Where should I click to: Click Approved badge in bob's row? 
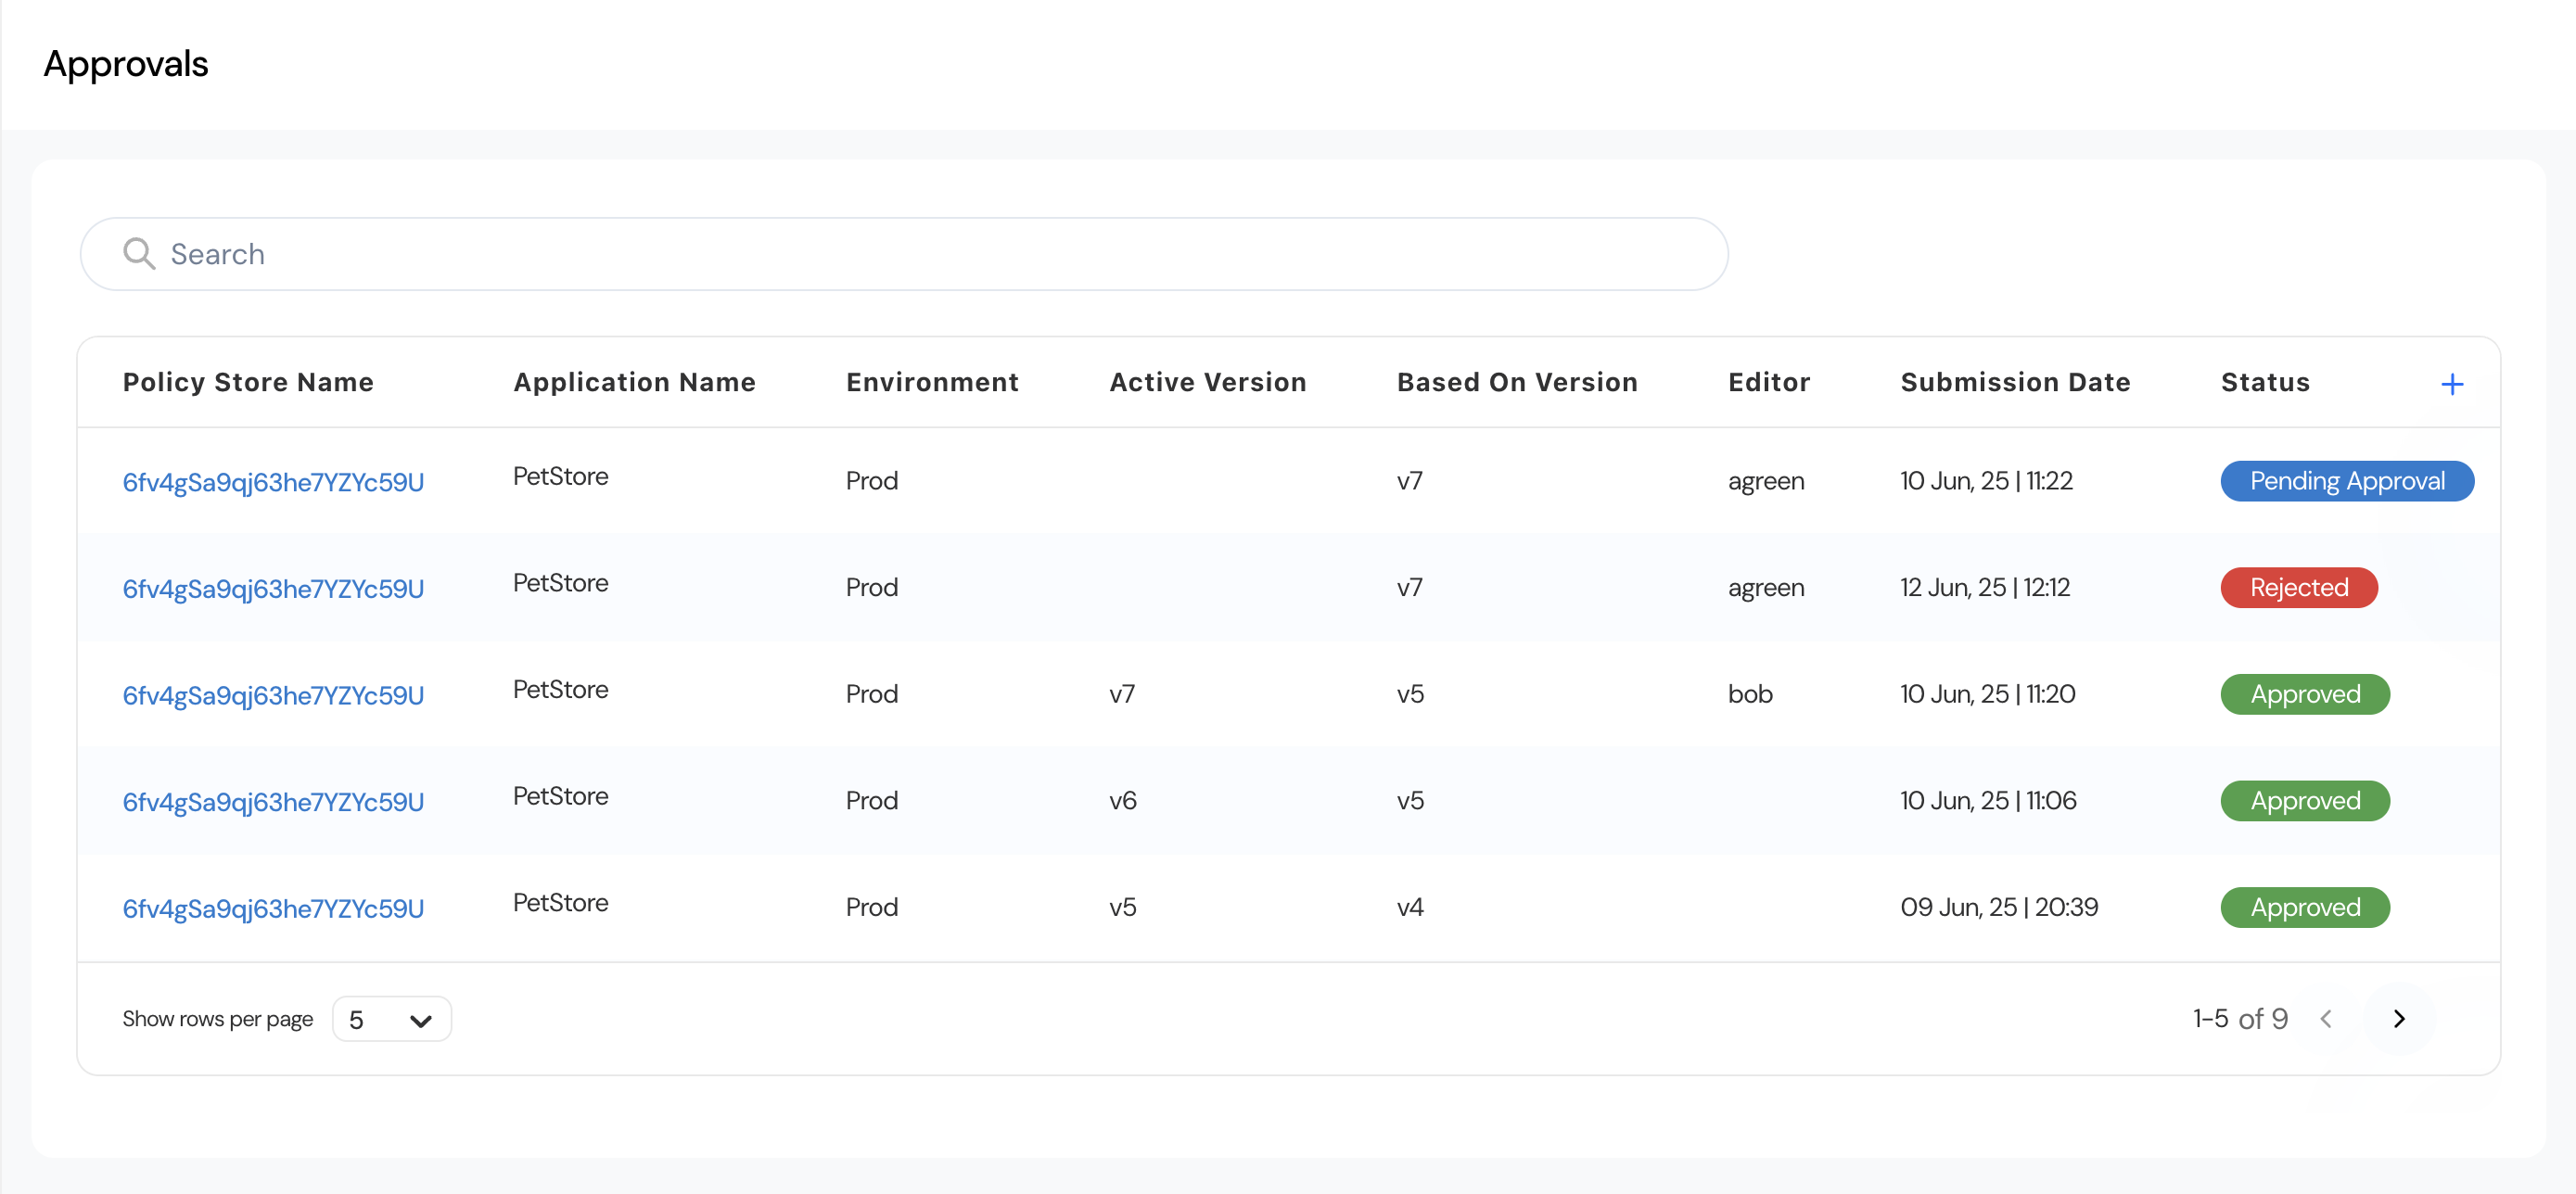click(2304, 694)
